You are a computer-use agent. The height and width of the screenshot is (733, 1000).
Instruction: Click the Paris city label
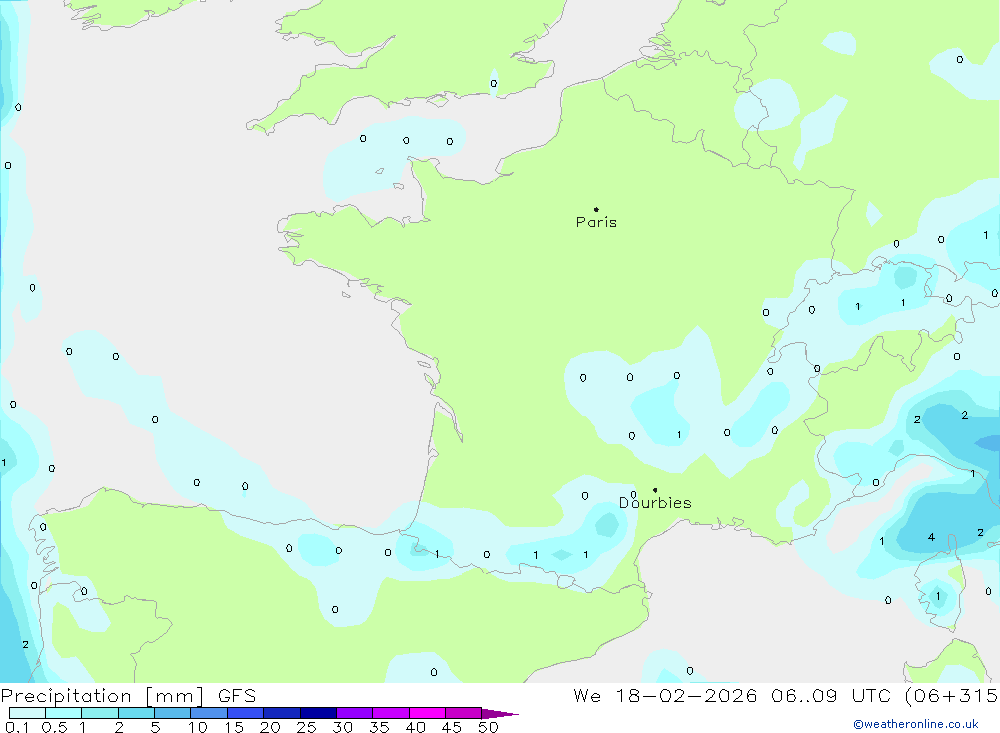coord(596,222)
